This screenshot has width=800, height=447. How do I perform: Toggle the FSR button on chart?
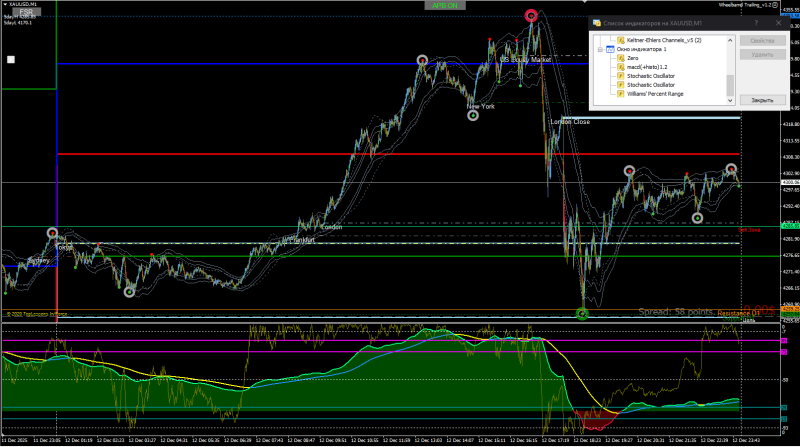tap(26, 12)
